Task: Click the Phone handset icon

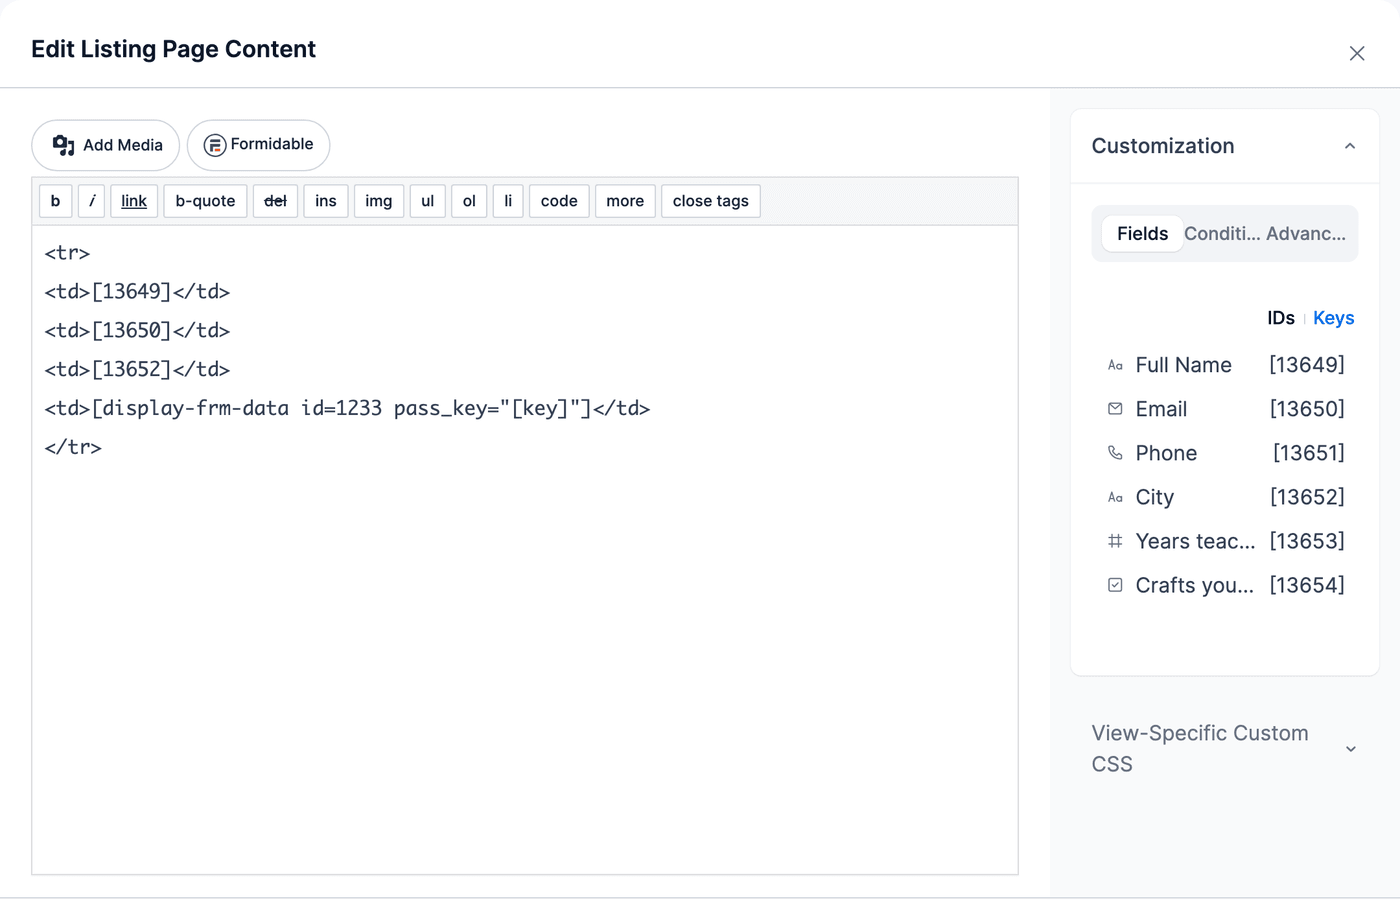Action: pos(1115,453)
